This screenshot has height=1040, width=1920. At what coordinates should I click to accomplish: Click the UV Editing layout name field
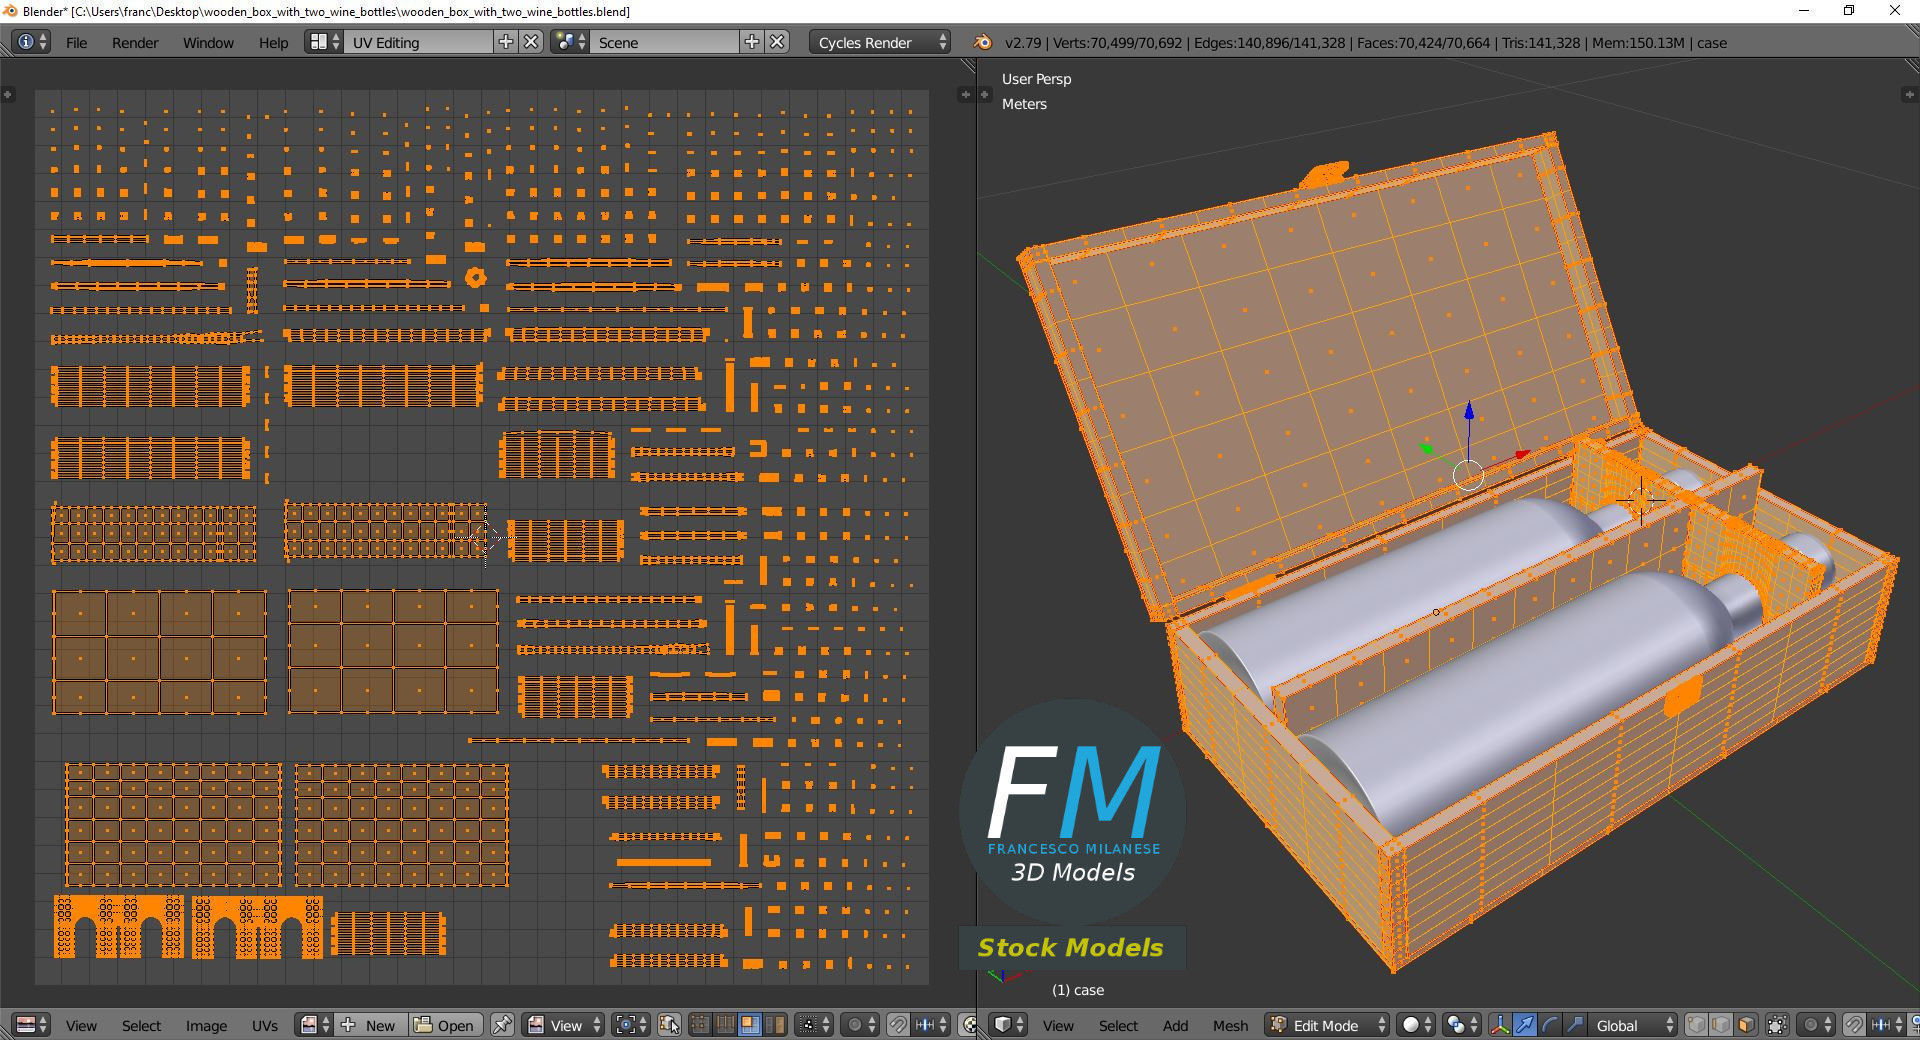pos(419,42)
